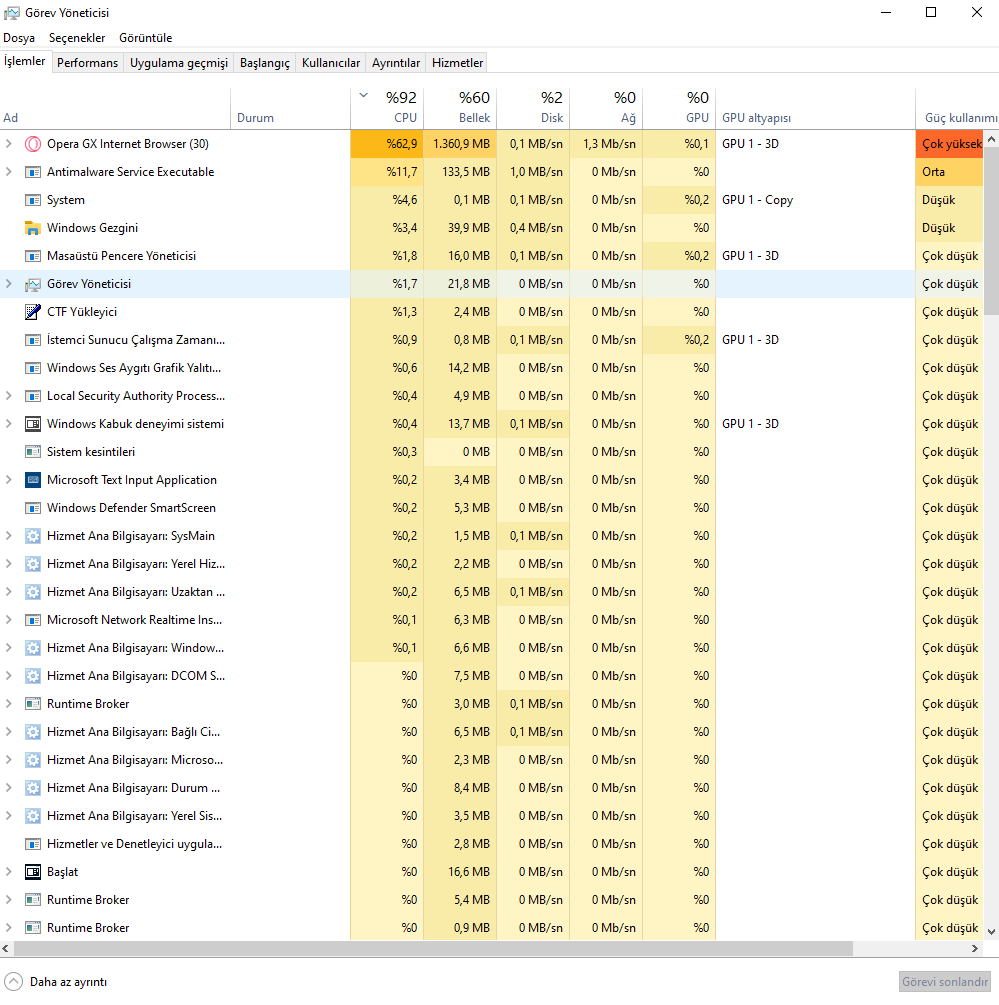Click the vertical scrollbar up arrow
This screenshot has height=1005, width=999.
(x=991, y=139)
